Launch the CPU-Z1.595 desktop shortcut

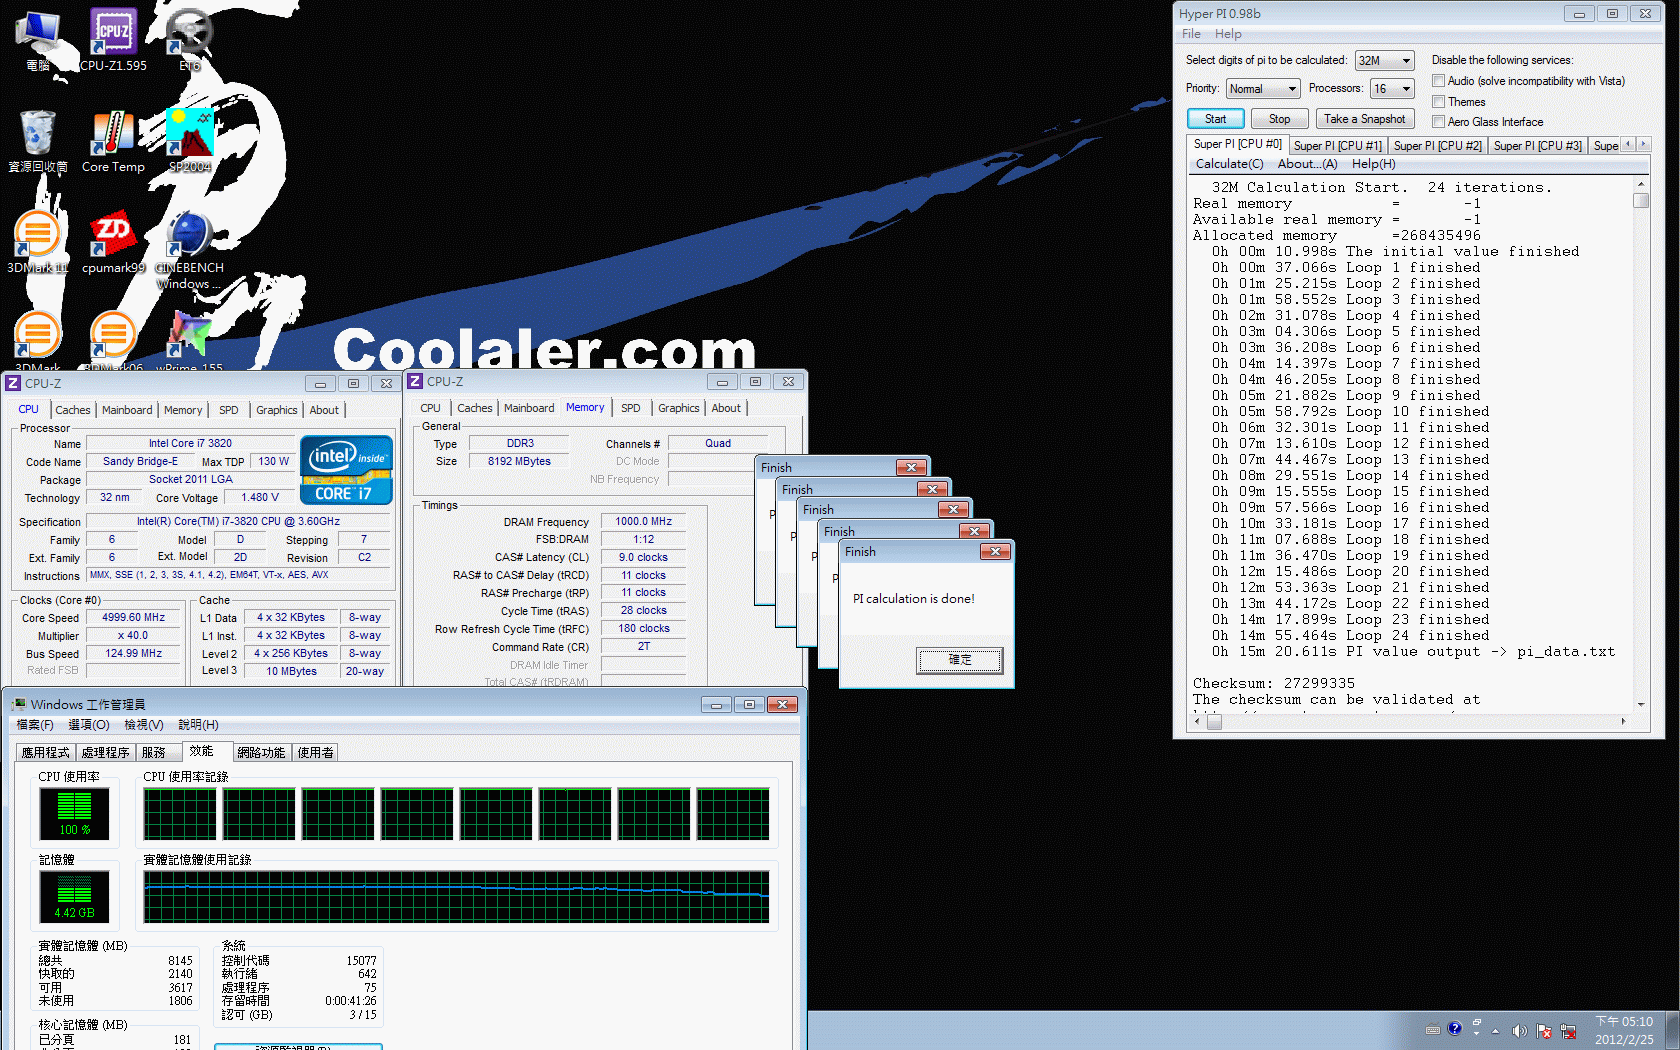point(113,38)
